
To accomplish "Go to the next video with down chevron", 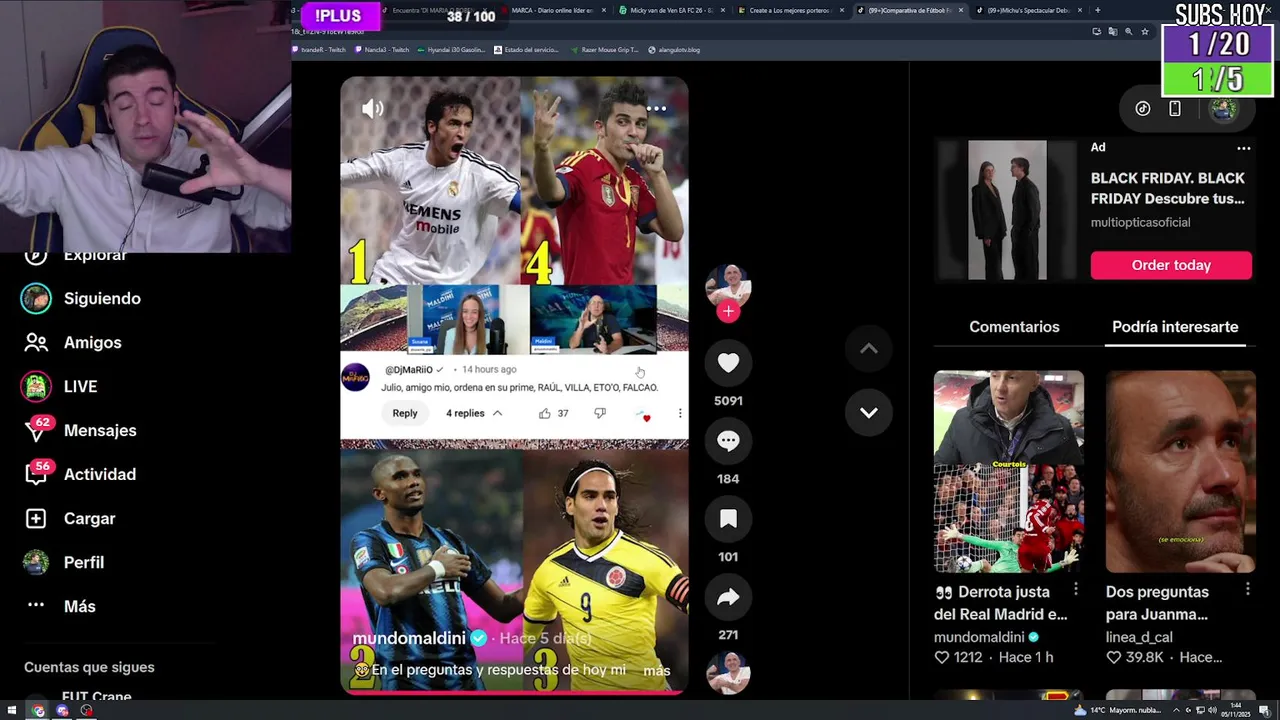I will 868,413.
